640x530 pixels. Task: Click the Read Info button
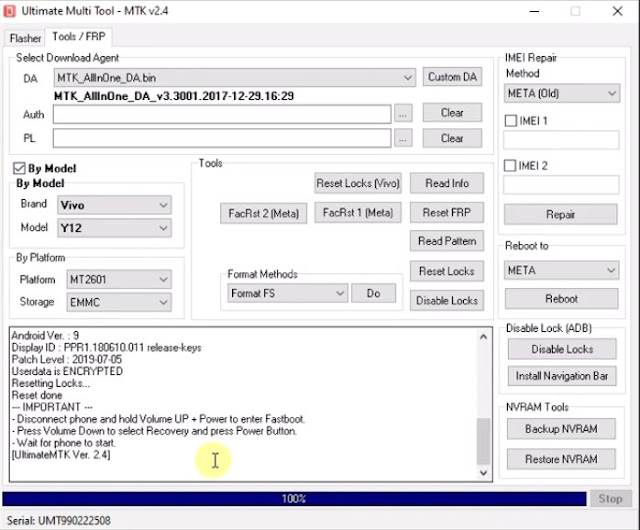tap(447, 183)
